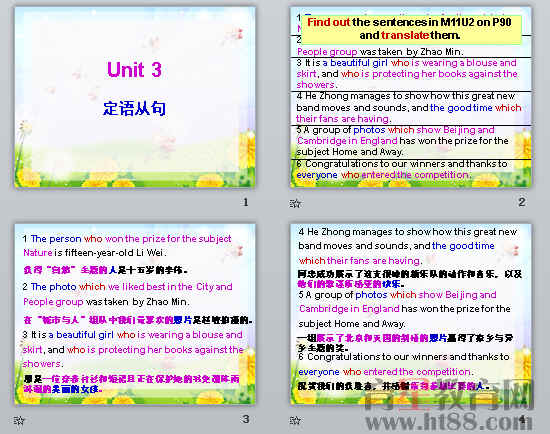
Task: Click slide number 1 label
Action: [246, 202]
